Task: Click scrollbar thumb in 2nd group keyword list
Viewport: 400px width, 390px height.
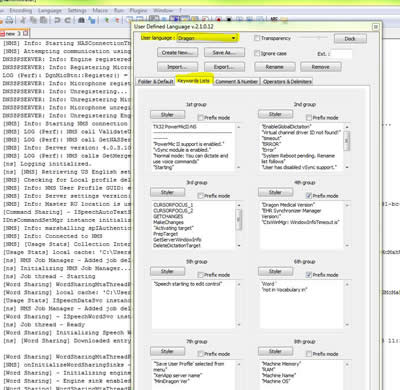Action: pyautogui.click(x=347, y=141)
